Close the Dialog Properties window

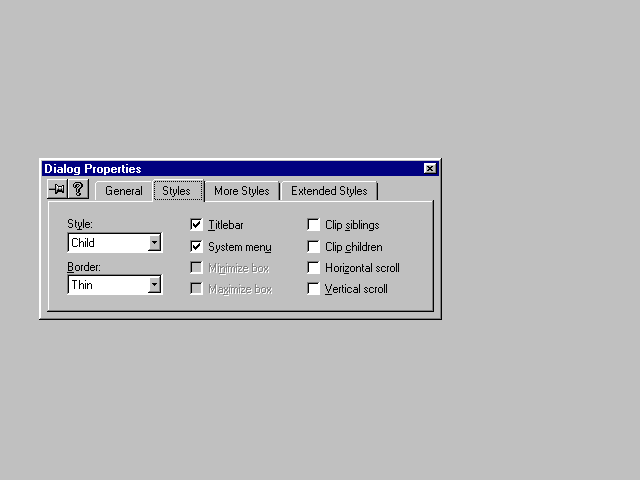point(430,168)
